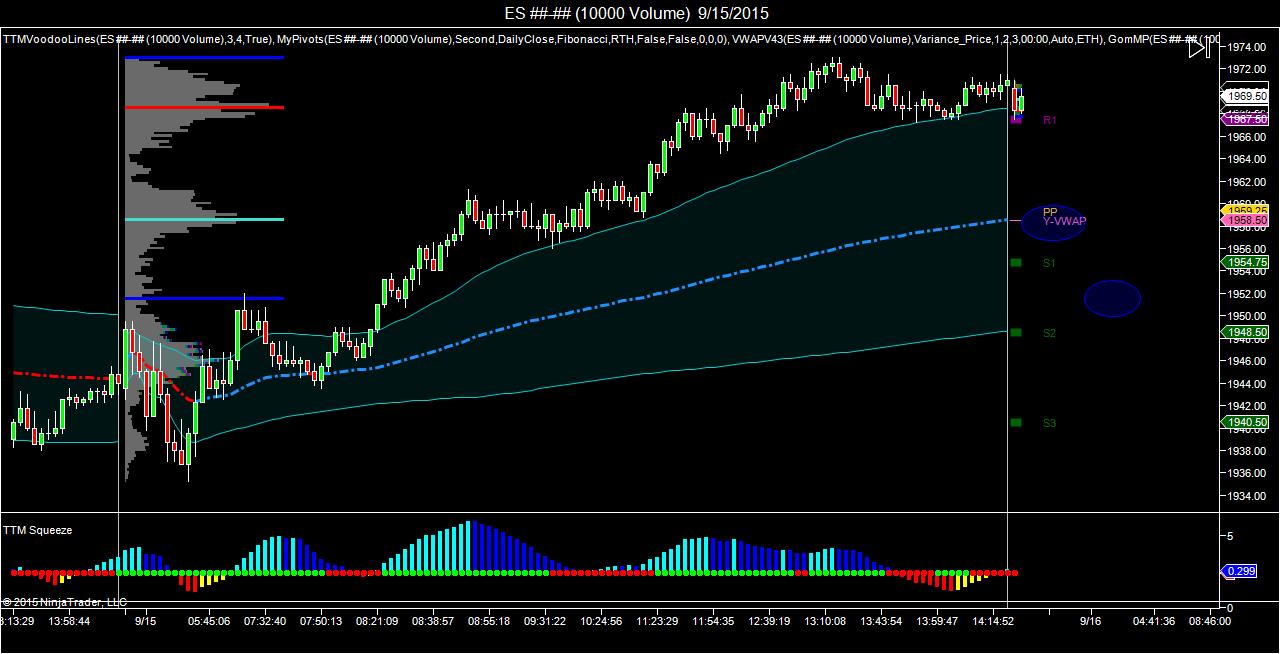This screenshot has width=1280, height=654.
Task: Click the green 1940.50 price marker
Action: pos(1244,422)
